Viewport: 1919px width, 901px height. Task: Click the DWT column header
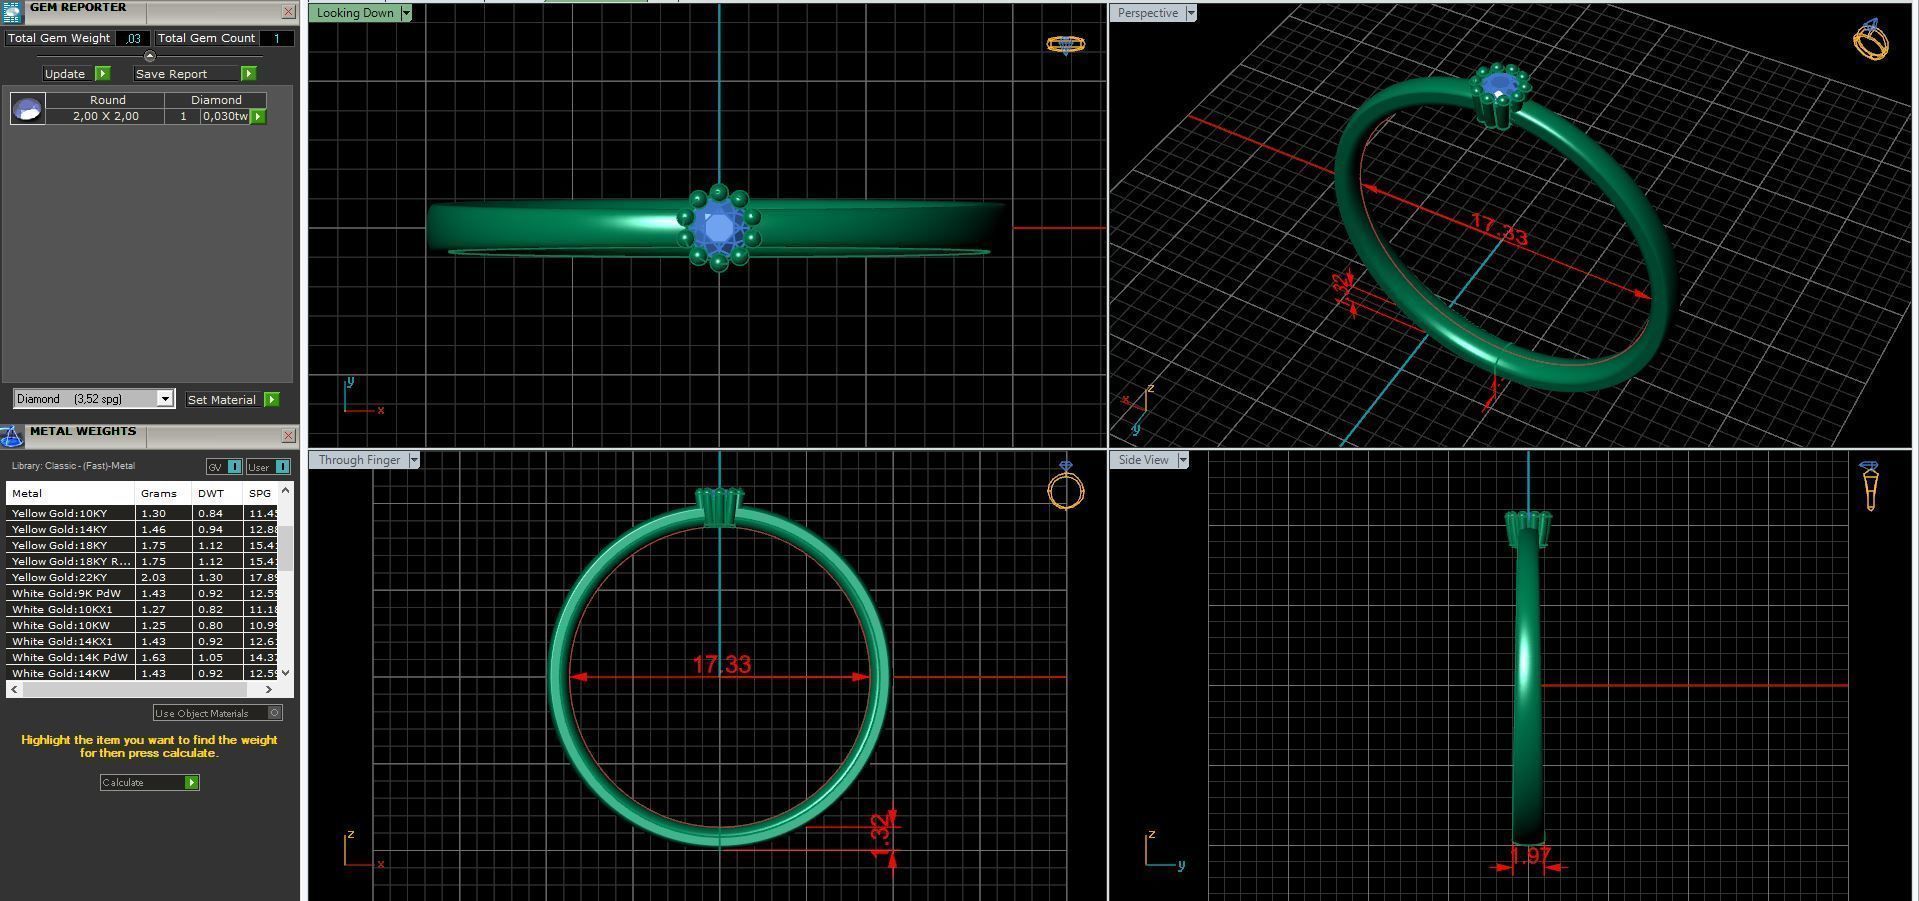click(x=217, y=493)
